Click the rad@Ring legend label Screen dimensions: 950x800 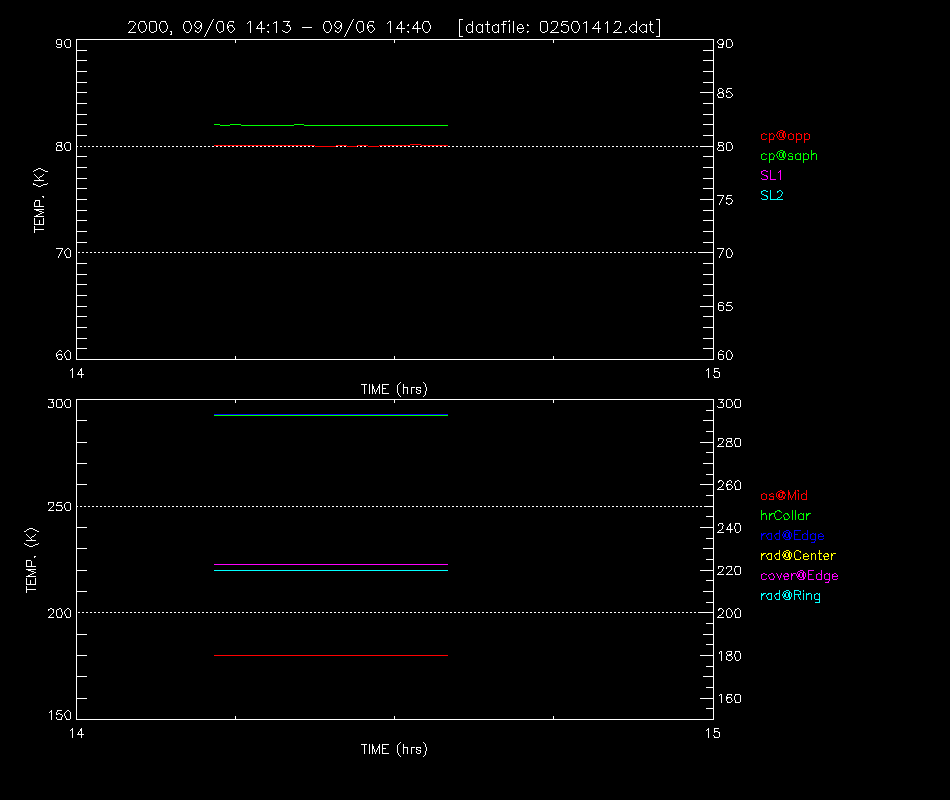[x=790, y=596]
